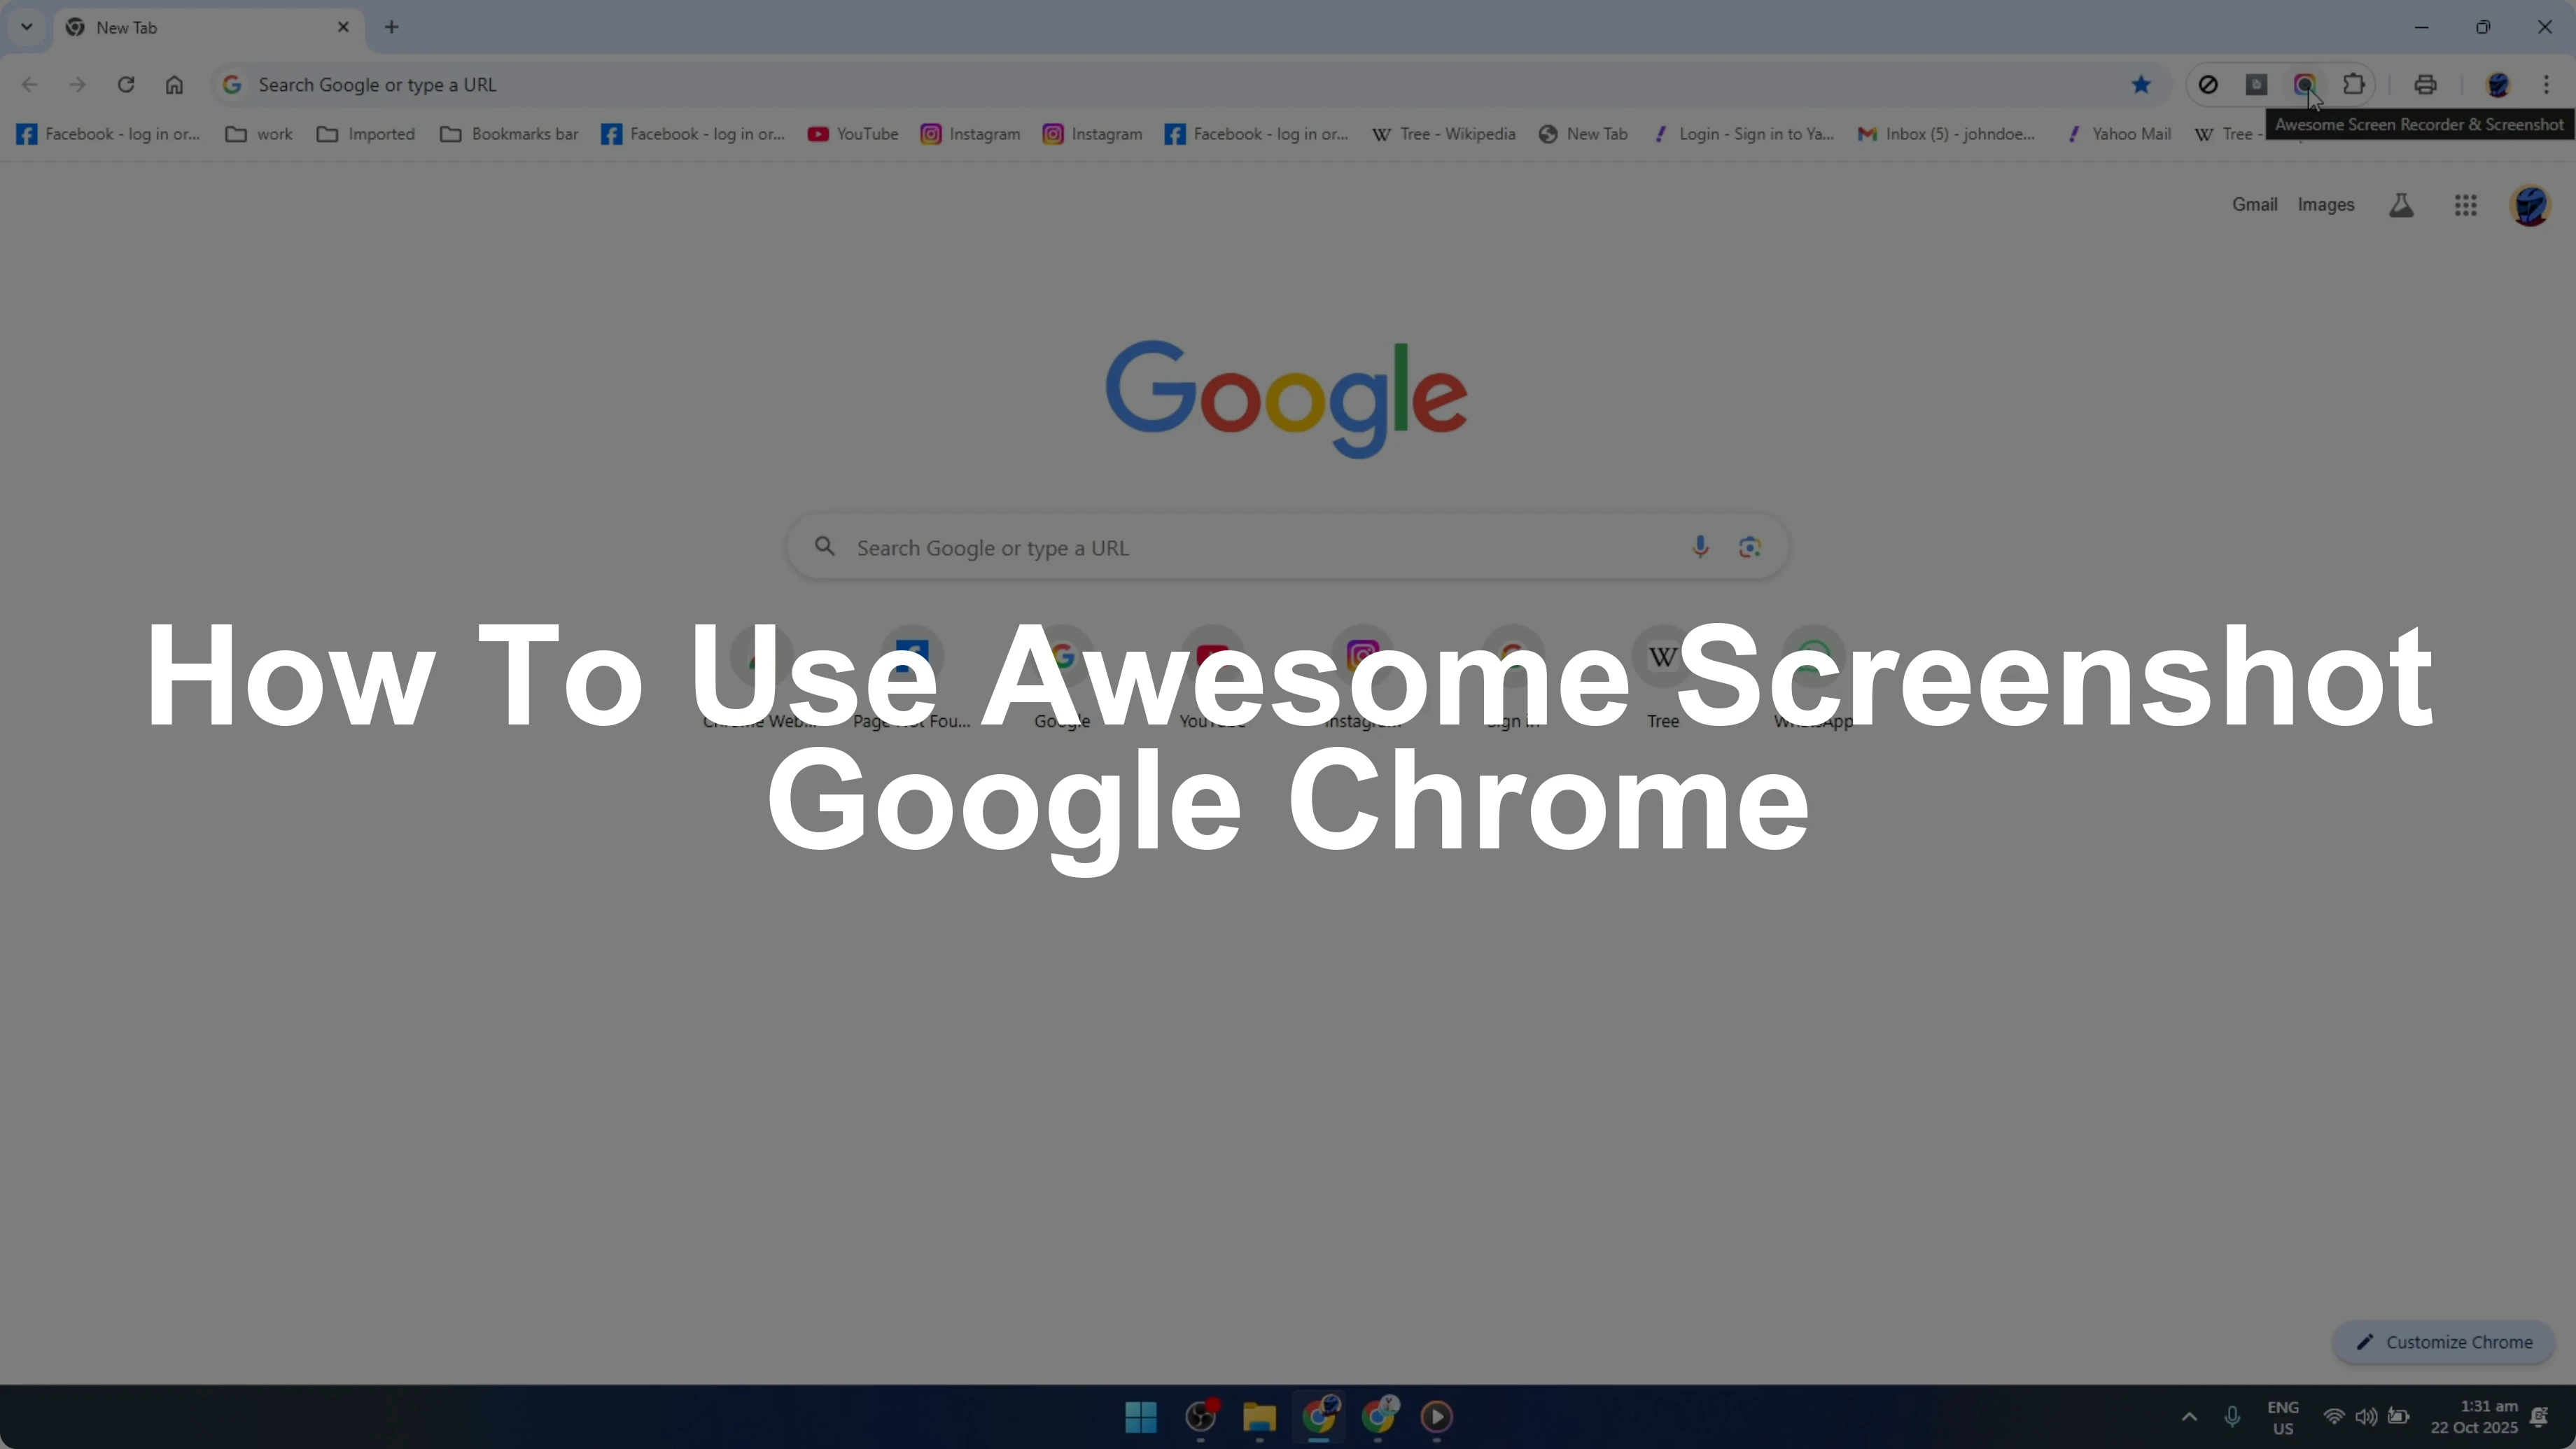This screenshot has height=1449, width=2576.
Task: Open Google Lens image search icon
Action: [x=1749, y=547]
